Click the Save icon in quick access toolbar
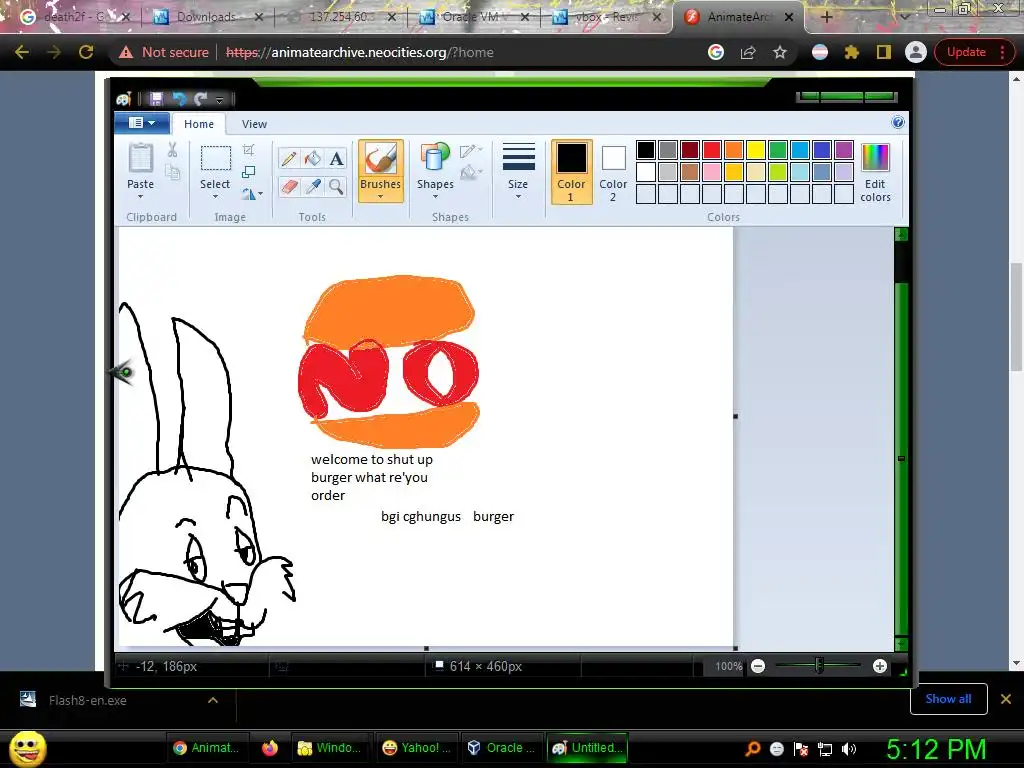 pos(156,99)
